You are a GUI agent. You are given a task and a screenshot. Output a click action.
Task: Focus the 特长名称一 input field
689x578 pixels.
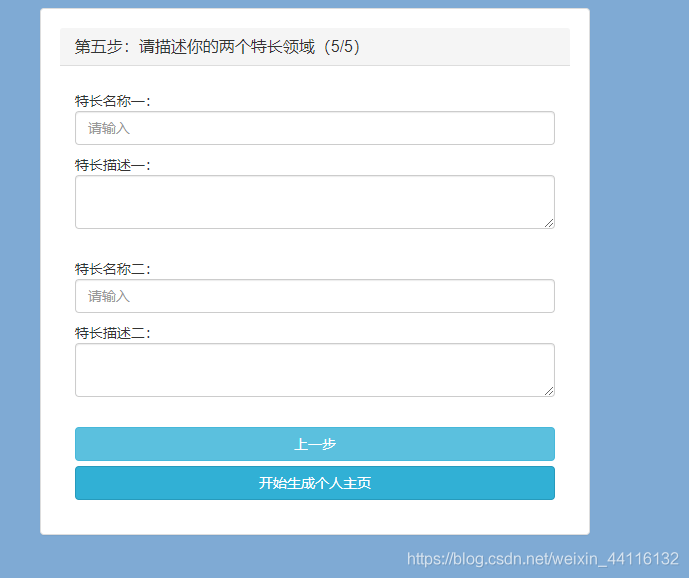(x=315, y=128)
